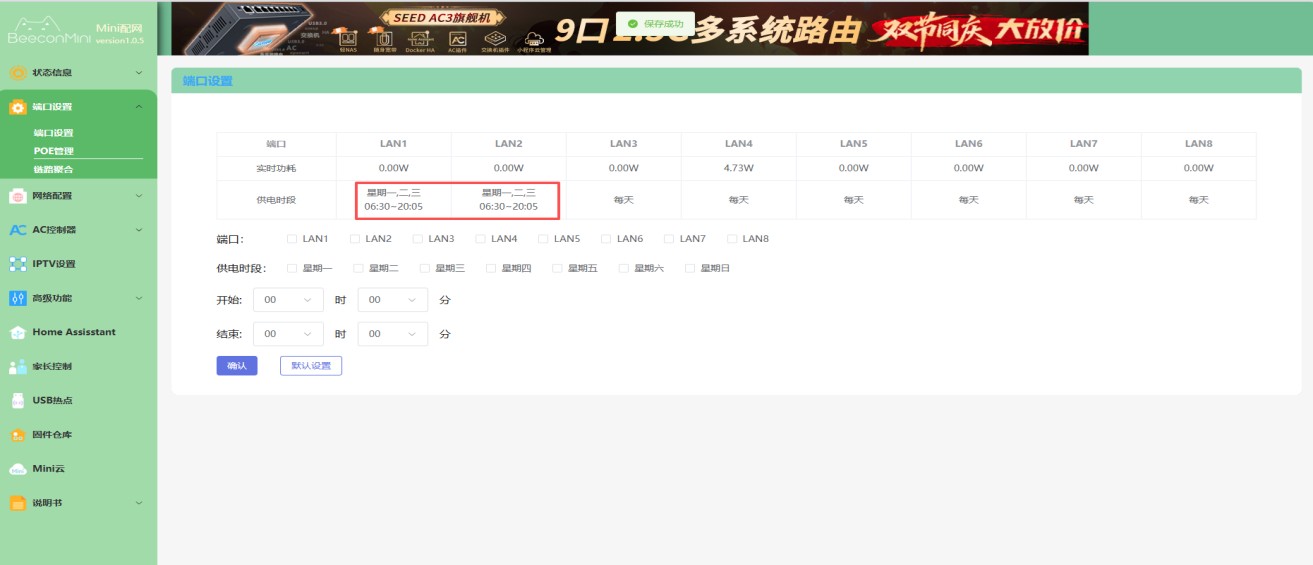Switch to the 链路聚合 submenu item
Image resolution: width=1313 pixels, height=565 pixels.
tap(53, 169)
